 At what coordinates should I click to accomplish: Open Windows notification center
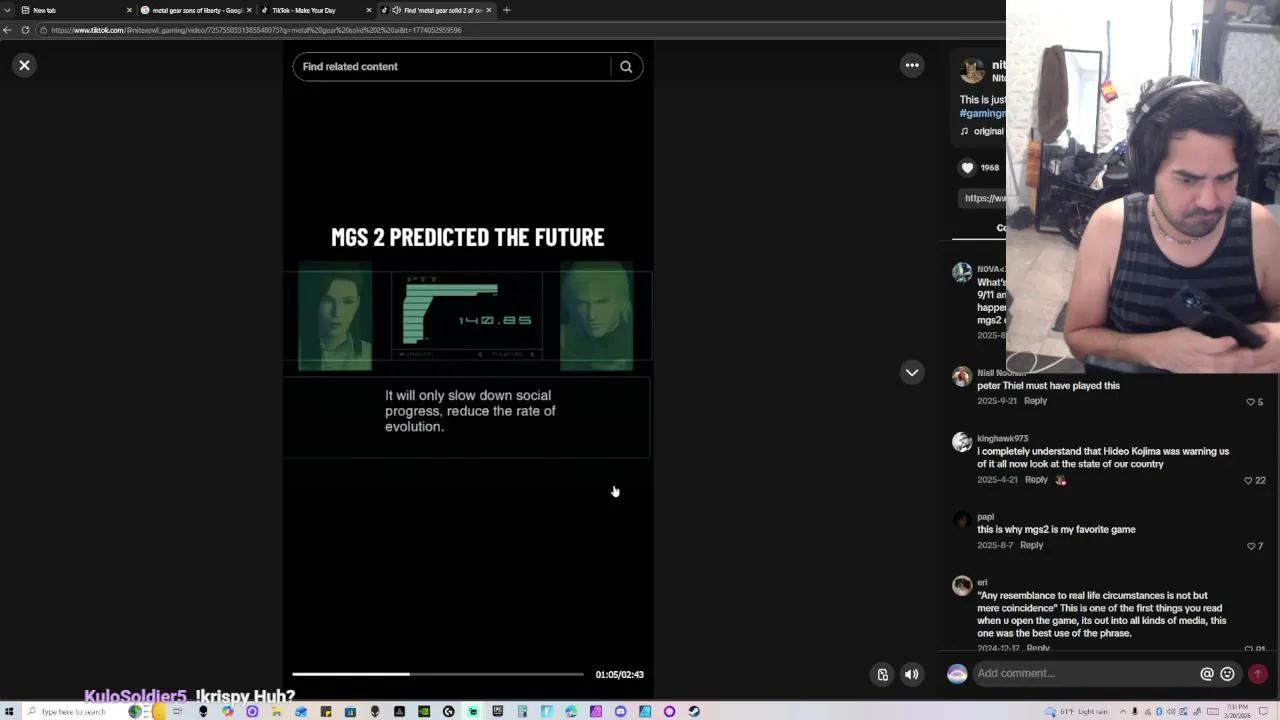click(x=1263, y=711)
